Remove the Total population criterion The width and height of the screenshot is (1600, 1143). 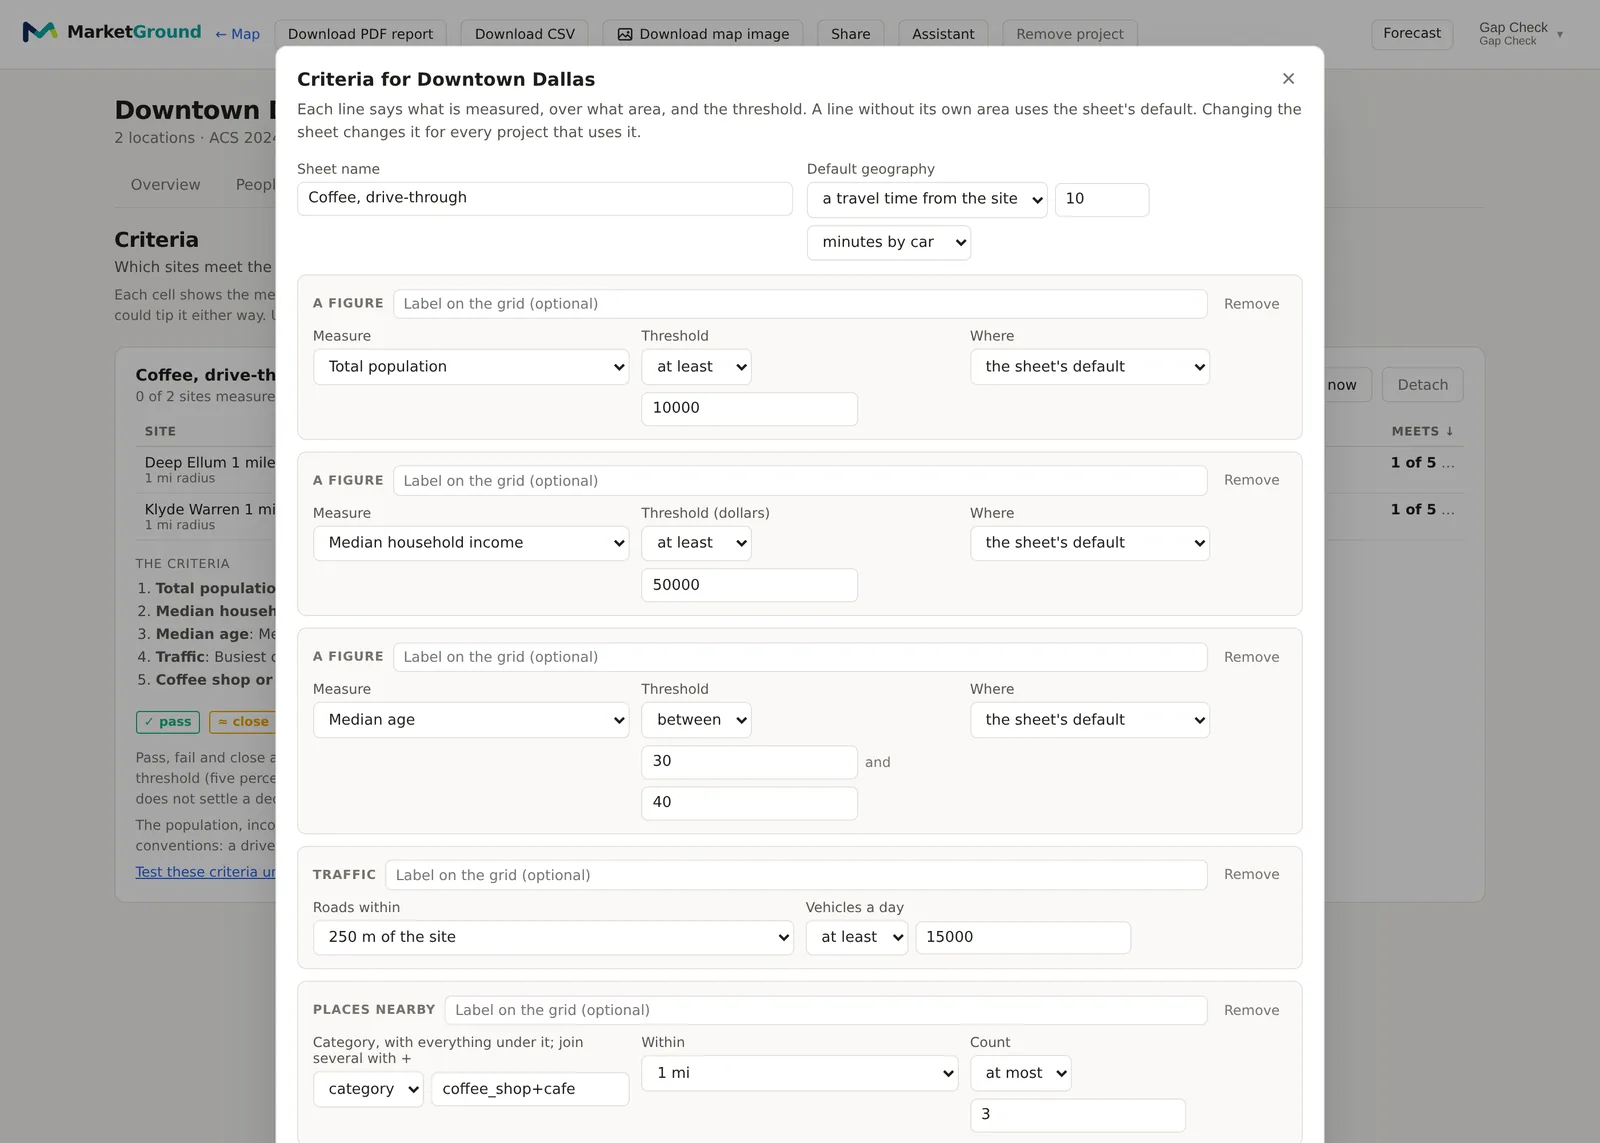tap(1251, 304)
